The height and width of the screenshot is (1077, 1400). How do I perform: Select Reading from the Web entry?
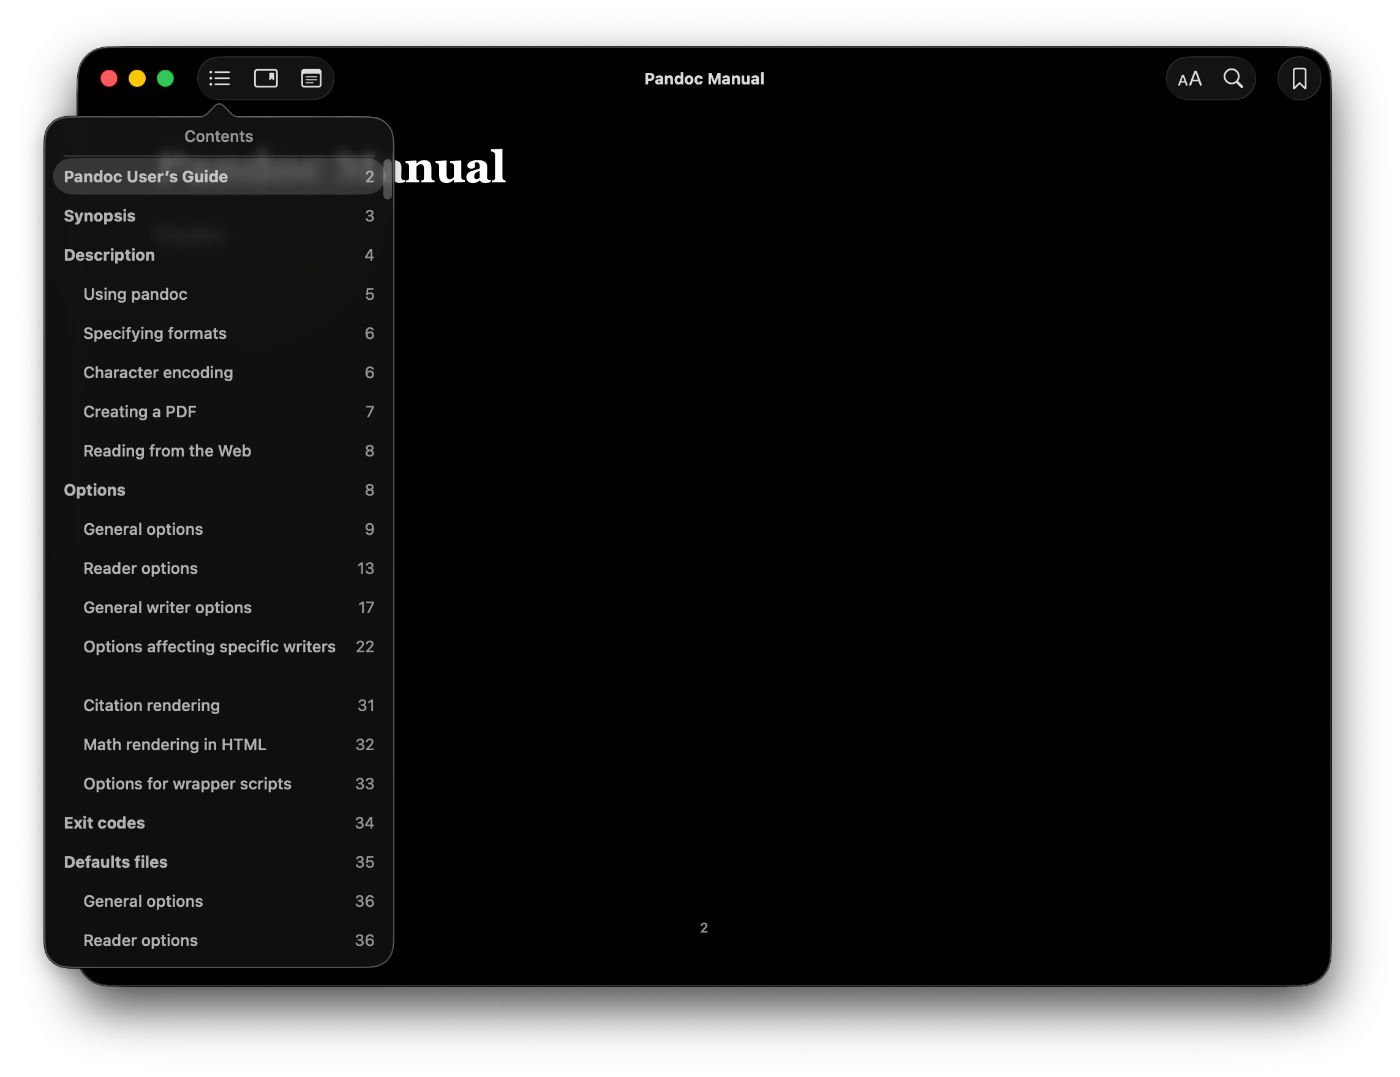click(x=218, y=451)
